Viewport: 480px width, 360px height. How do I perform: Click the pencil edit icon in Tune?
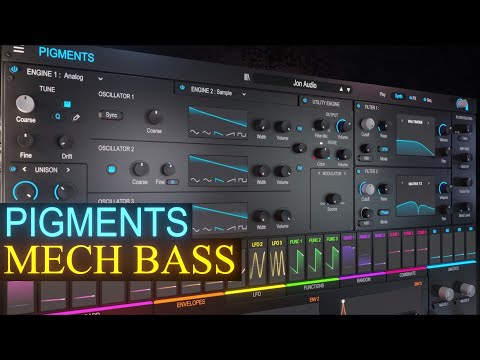click(x=76, y=117)
